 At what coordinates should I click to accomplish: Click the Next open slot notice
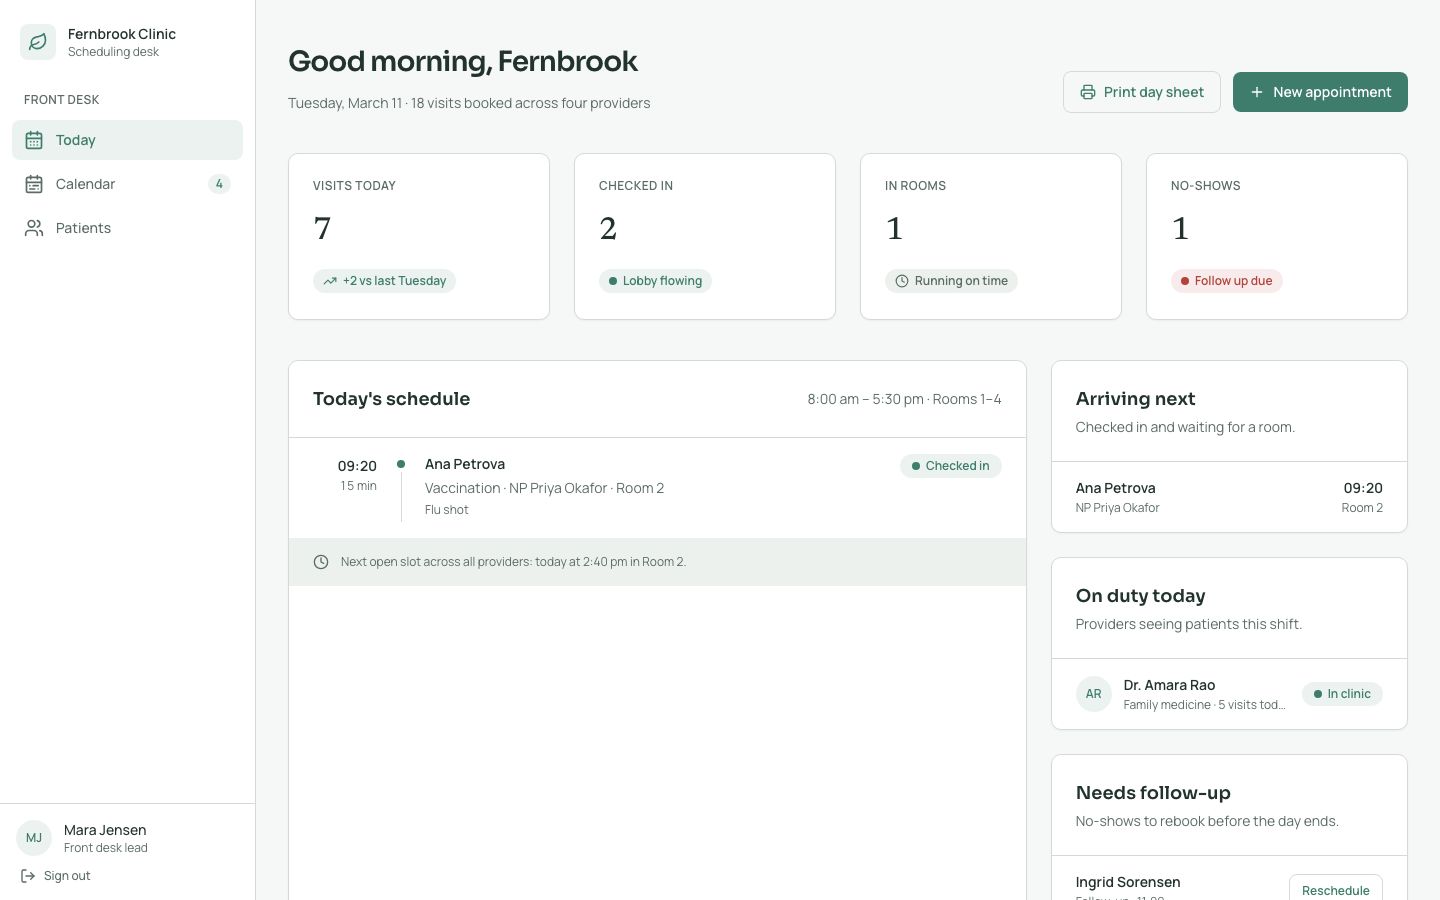[x=657, y=562]
